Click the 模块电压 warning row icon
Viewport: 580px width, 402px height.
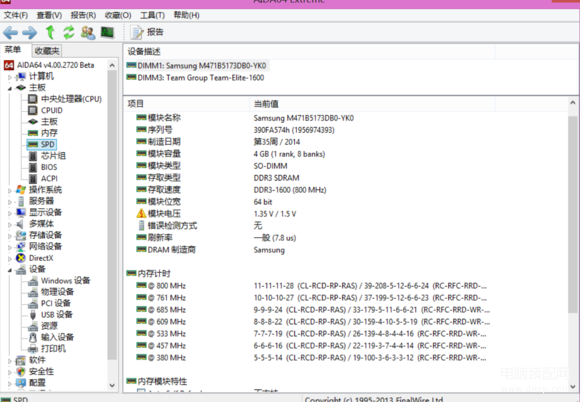coord(141,213)
